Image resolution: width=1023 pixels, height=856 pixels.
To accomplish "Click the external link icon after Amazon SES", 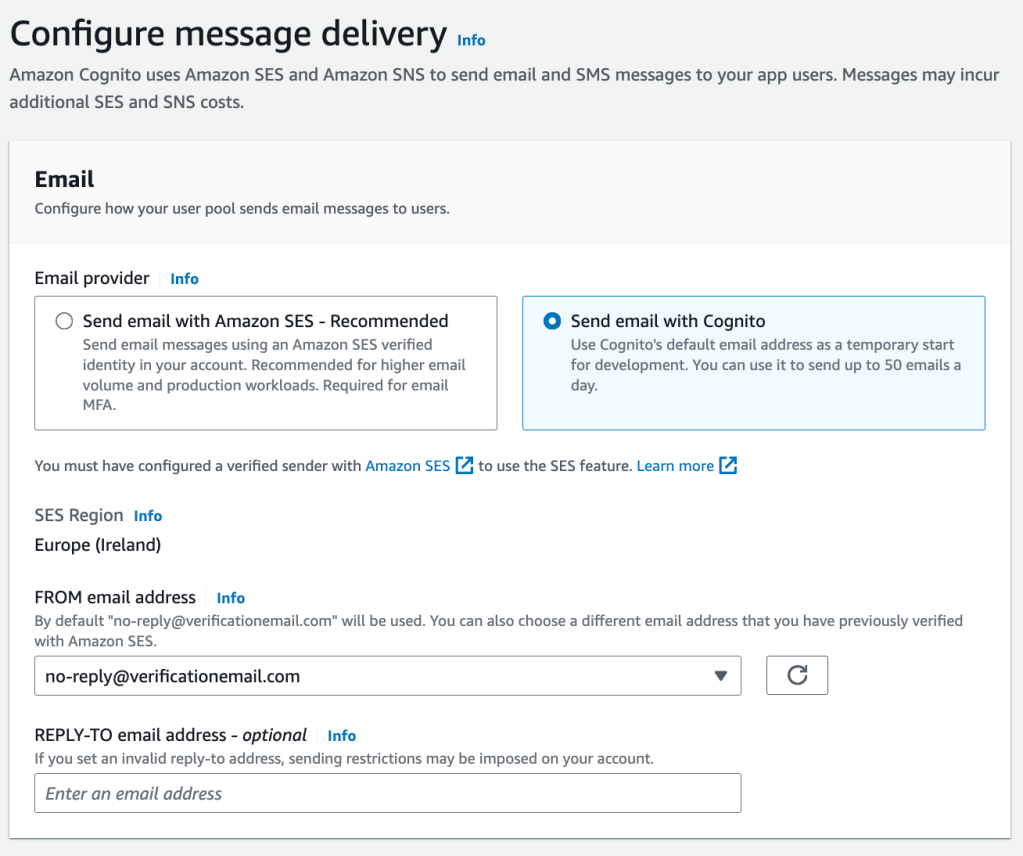I will (x=464, y=465).
